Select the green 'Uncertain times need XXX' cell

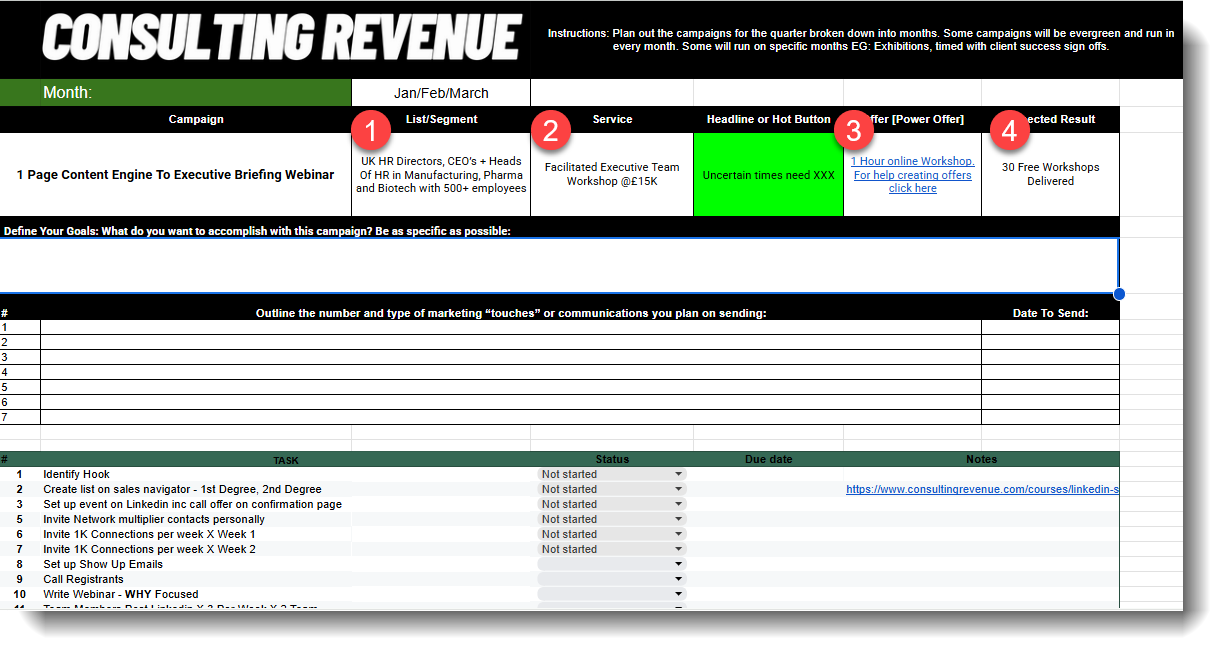point(768,175)
